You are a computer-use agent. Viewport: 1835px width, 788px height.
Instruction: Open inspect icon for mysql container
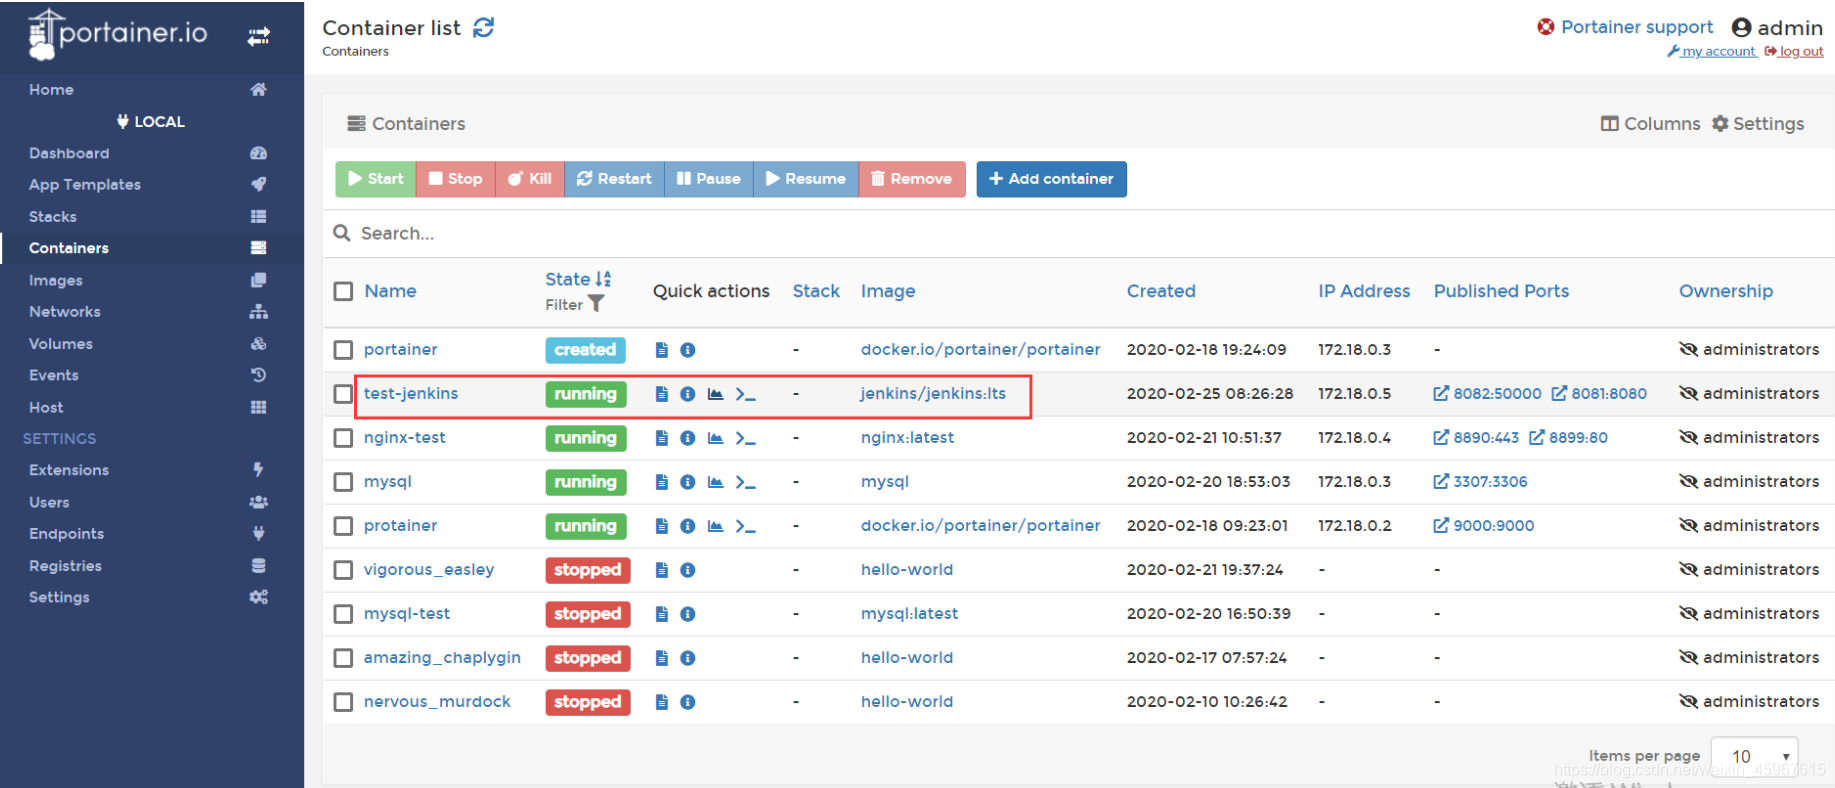[688, 482]
